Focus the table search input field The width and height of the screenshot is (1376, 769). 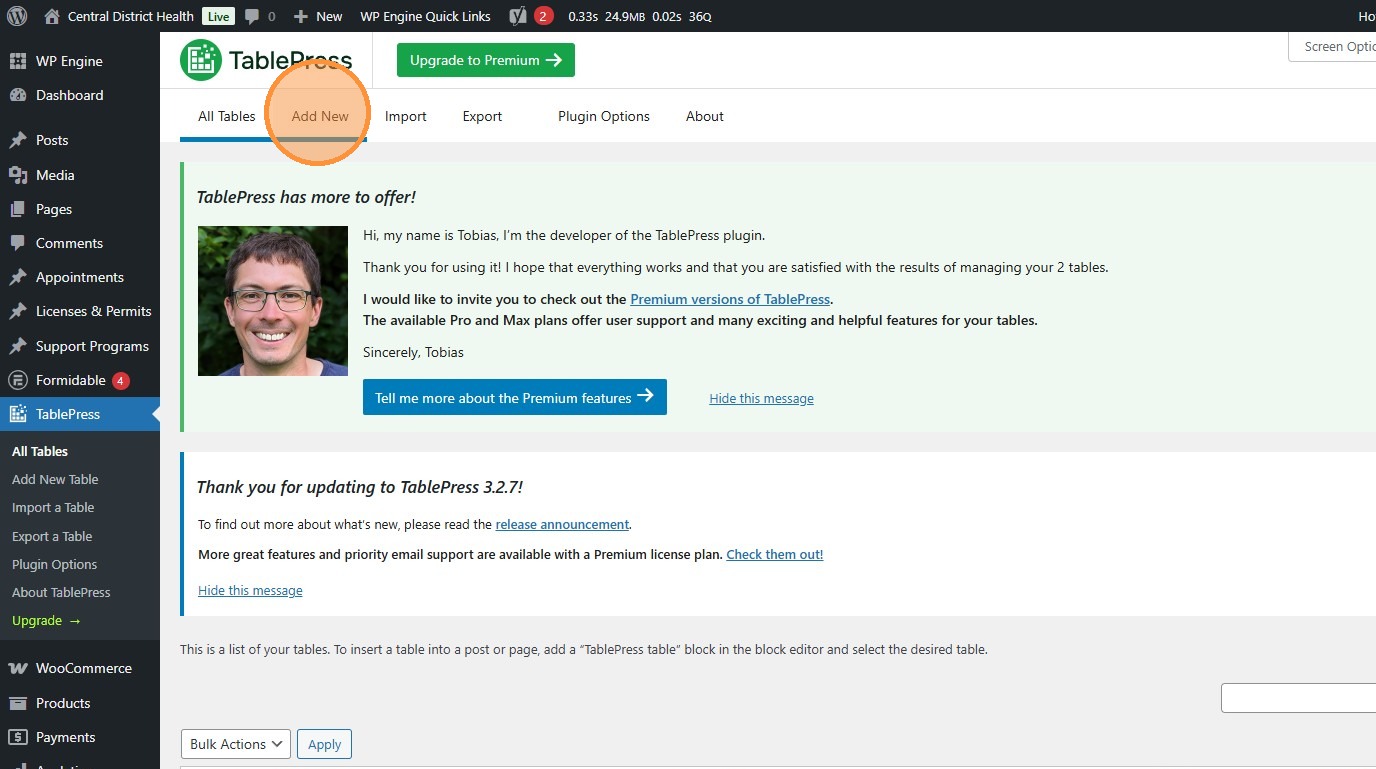coord(1298,698)
